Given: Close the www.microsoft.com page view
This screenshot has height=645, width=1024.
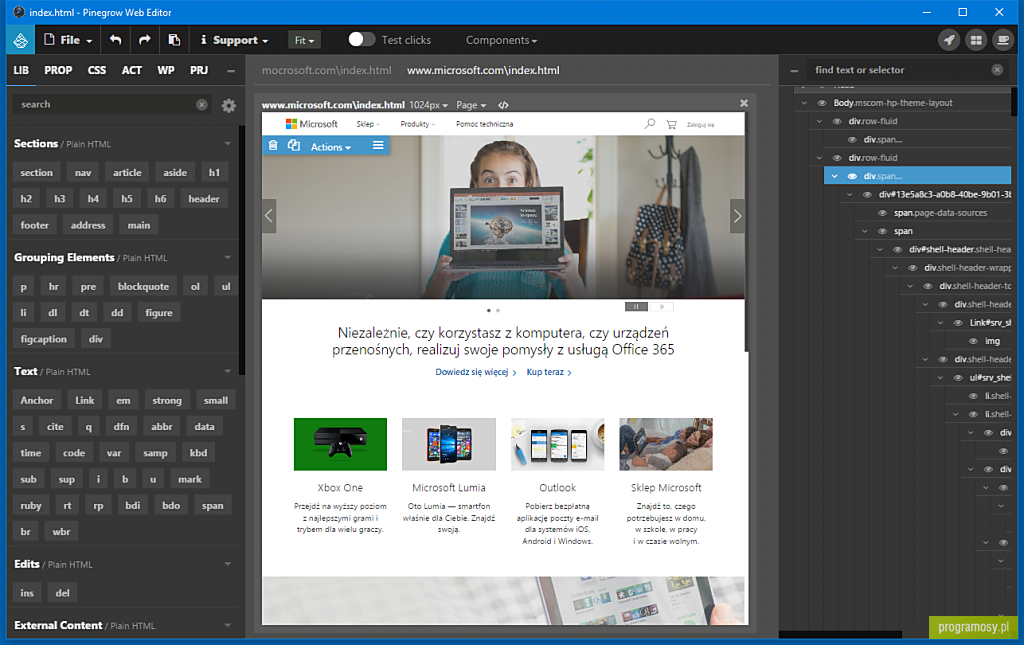Looking at the screenshot, I should point(743,103).
